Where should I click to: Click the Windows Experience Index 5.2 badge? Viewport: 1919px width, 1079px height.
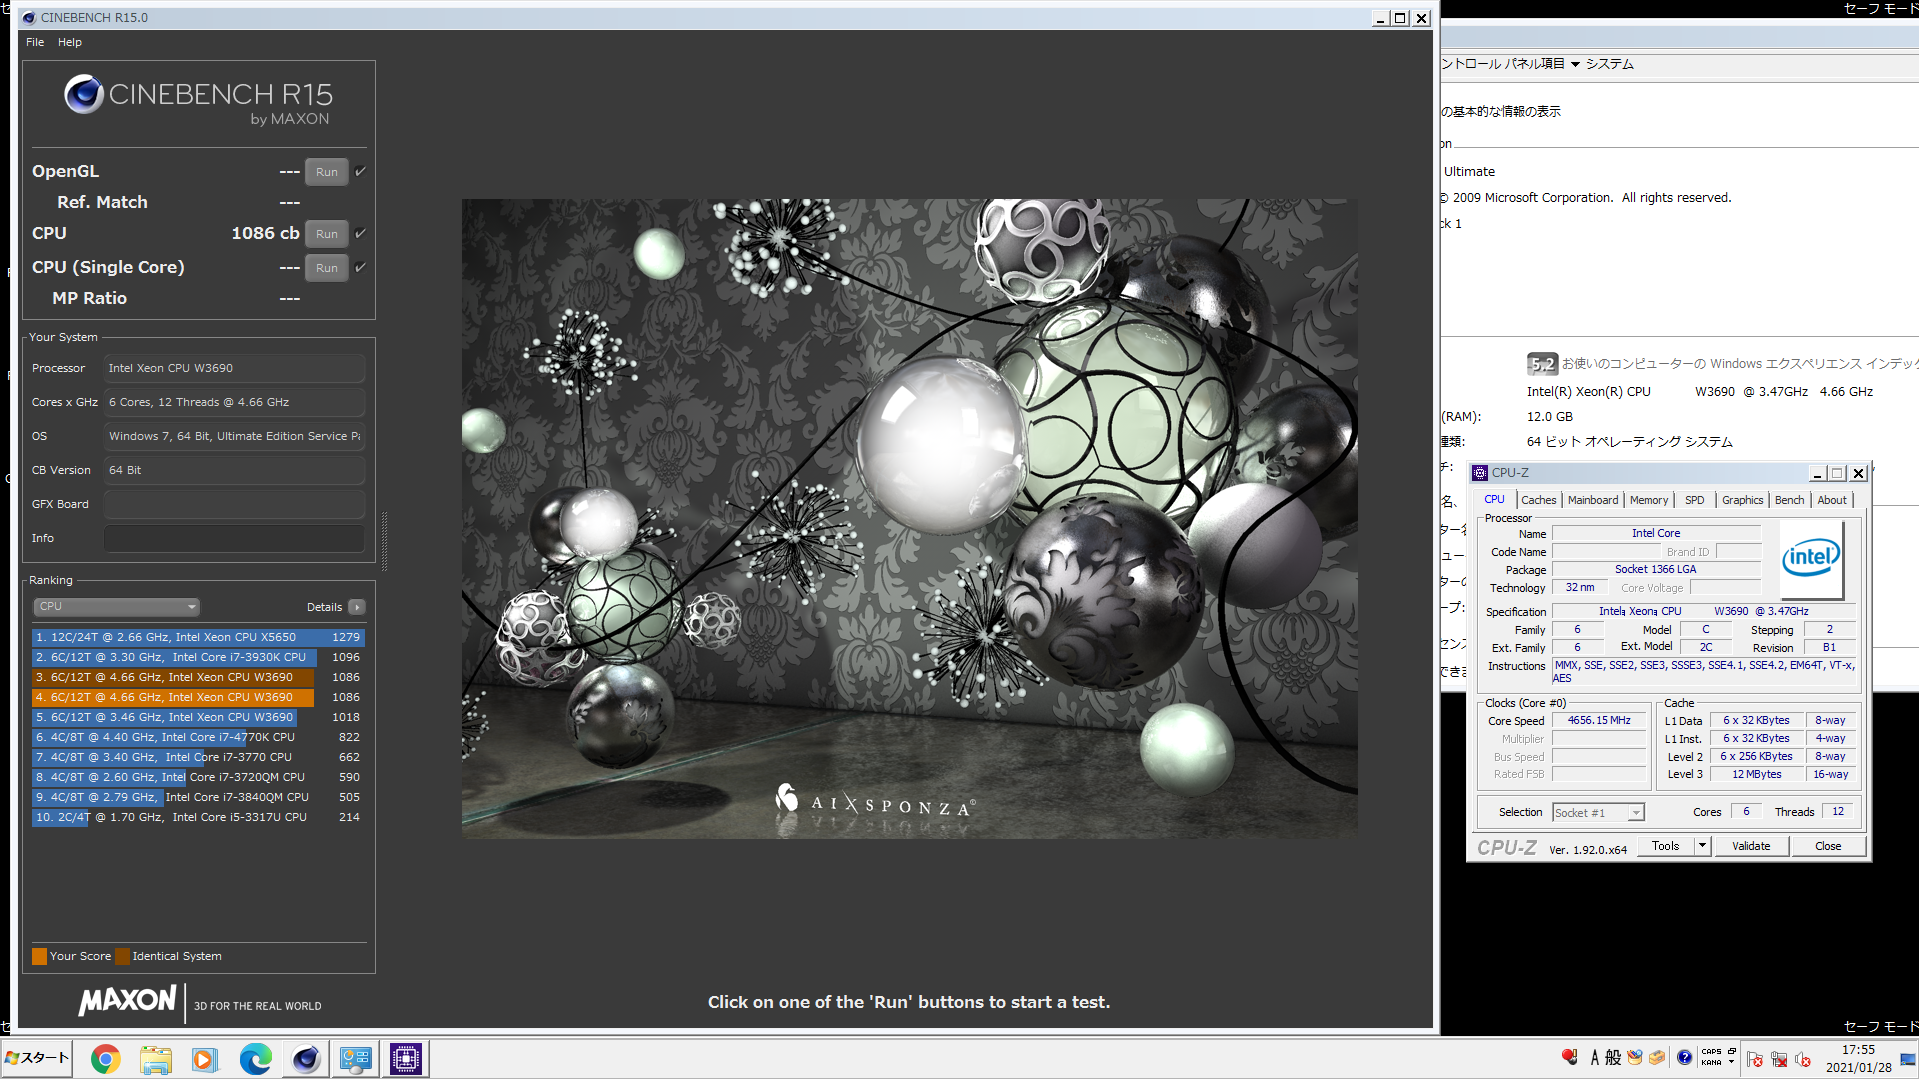point(1542,364)
